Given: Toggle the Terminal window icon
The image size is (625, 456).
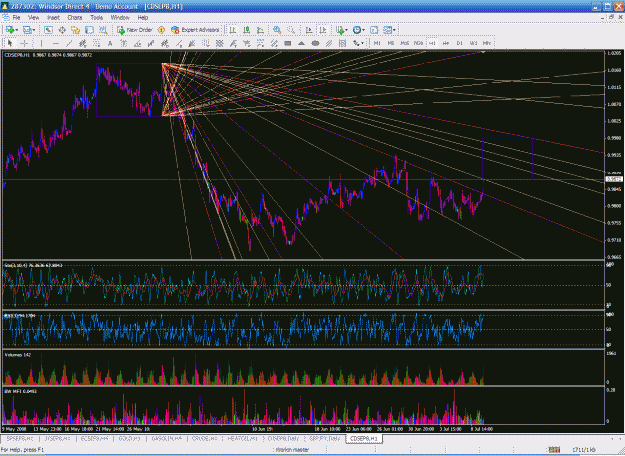Looking at the screenshot, I should (x=89, y=30).
